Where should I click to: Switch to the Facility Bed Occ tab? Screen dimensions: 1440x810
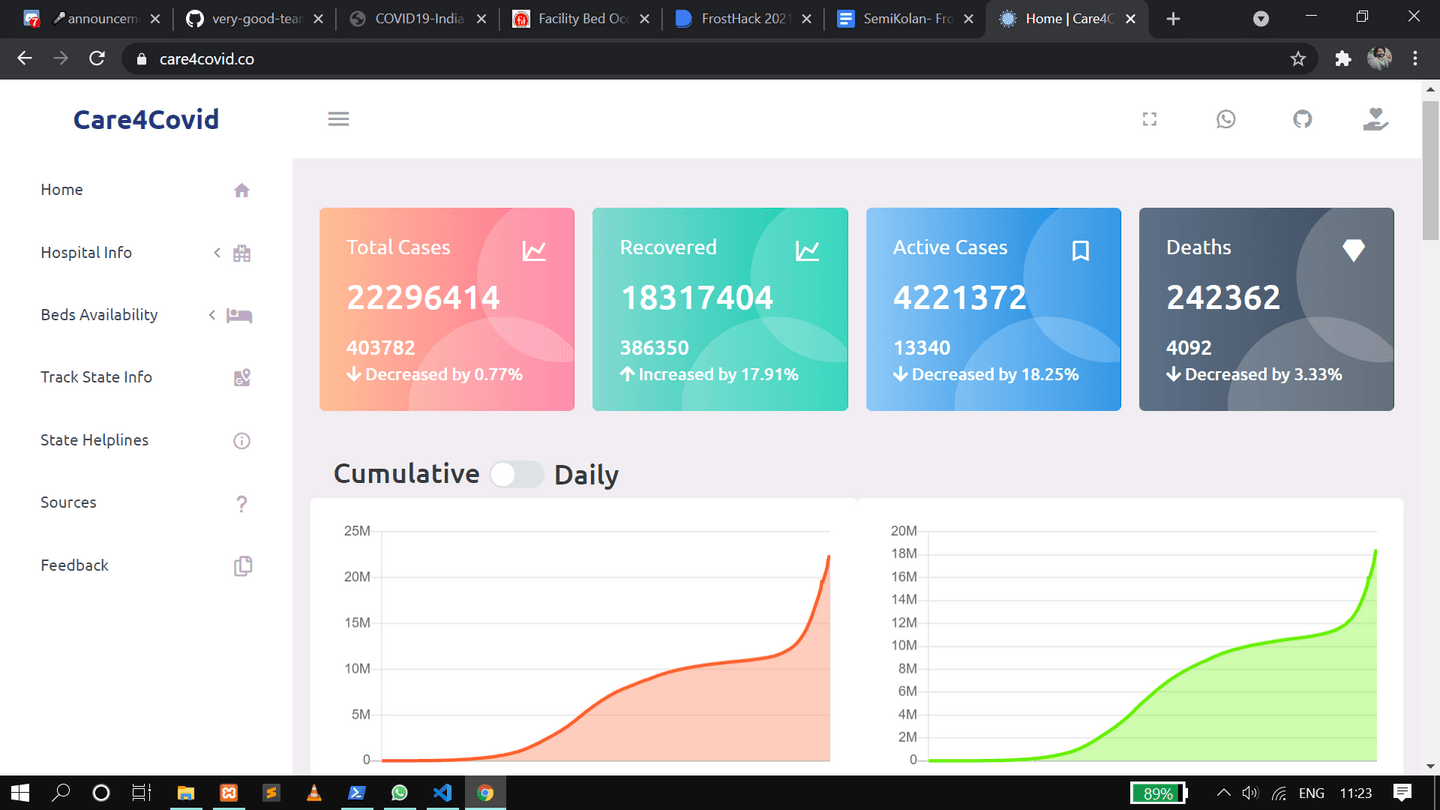[580, 19]
